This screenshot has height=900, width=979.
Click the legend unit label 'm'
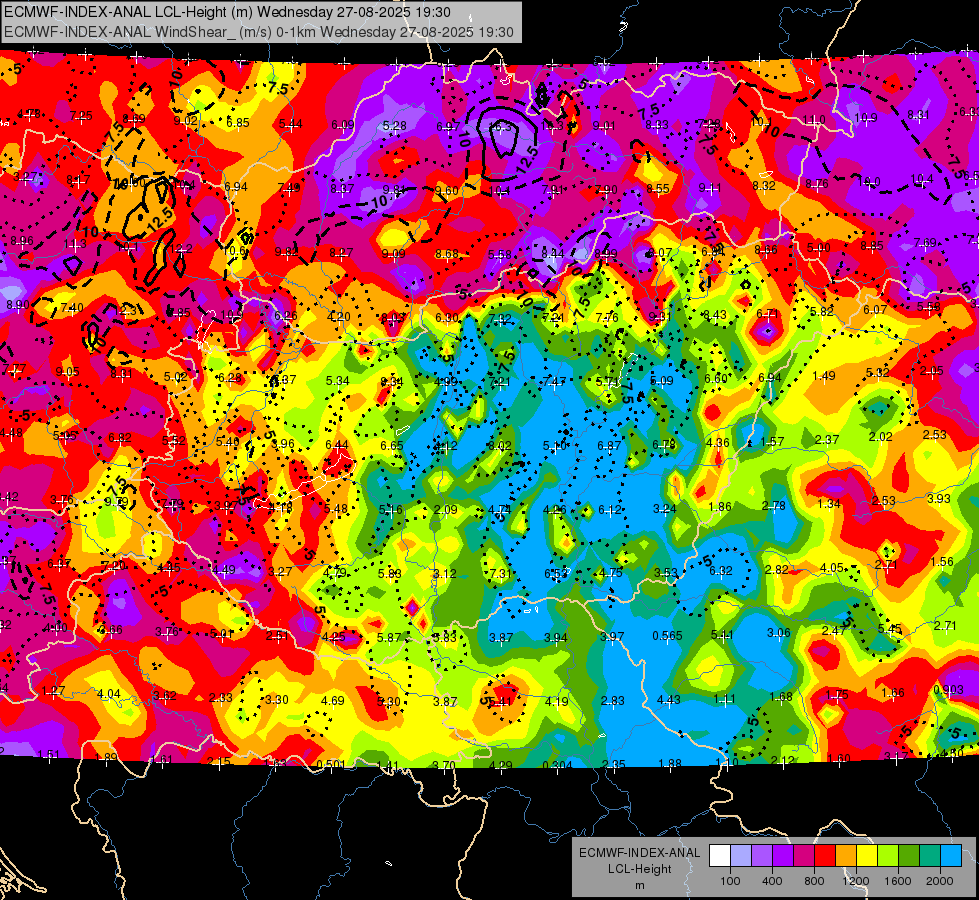pyautogui.click(x=640, y=885)
